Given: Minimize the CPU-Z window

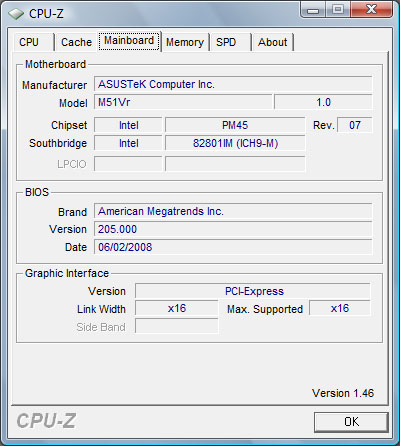Looking at the screenshot, I should (313, 10).
